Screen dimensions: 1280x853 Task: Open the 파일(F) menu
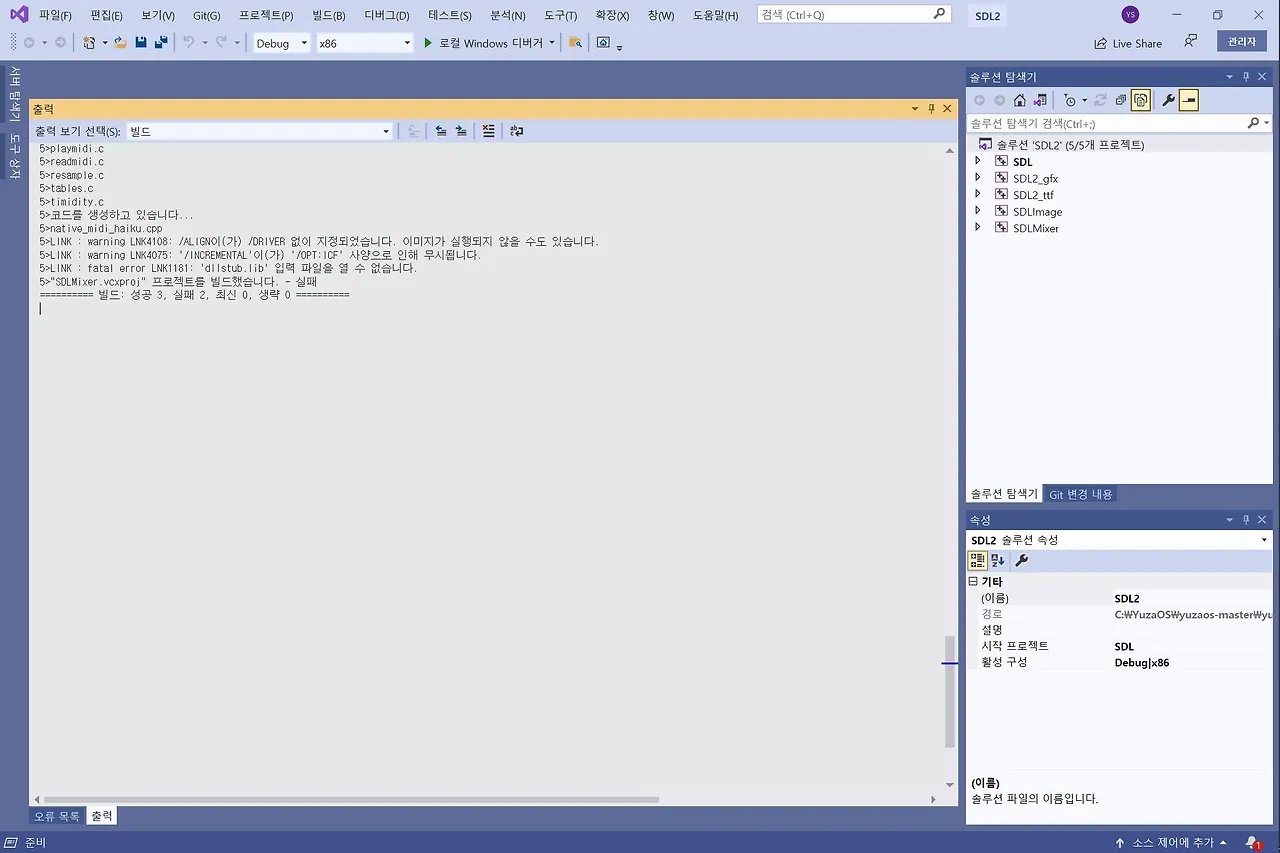(x=55, y=15)
